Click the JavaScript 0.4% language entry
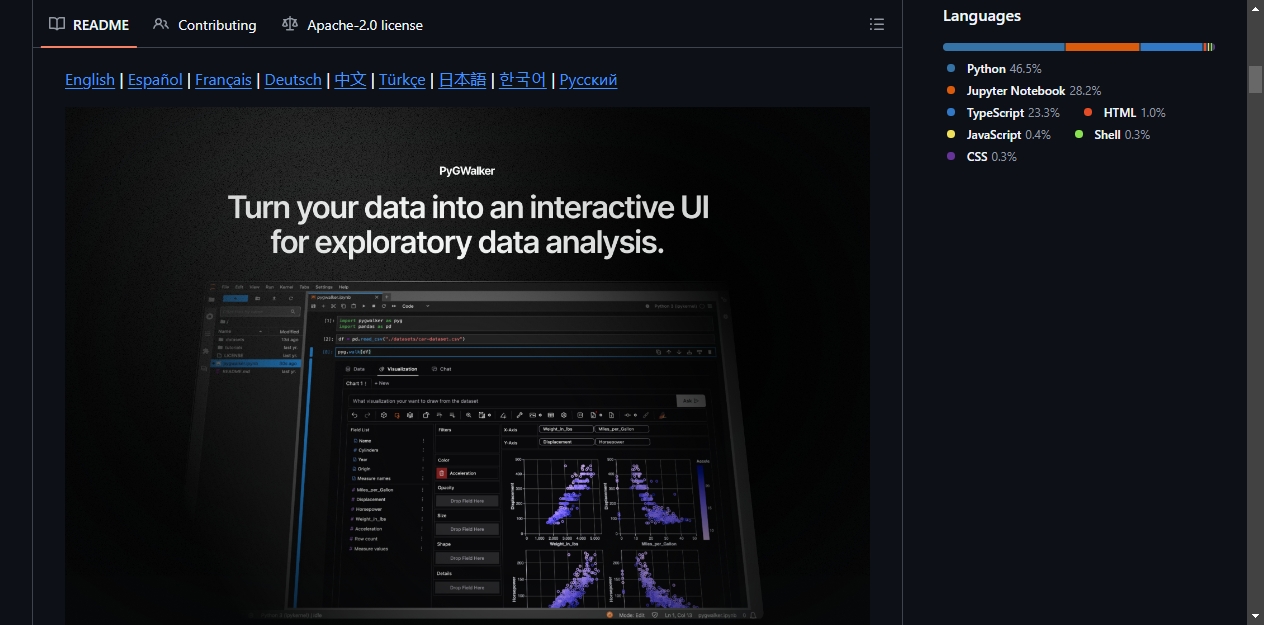Image resolution: width=1264 pixels, height=625 pixels. tap(998, 135)
